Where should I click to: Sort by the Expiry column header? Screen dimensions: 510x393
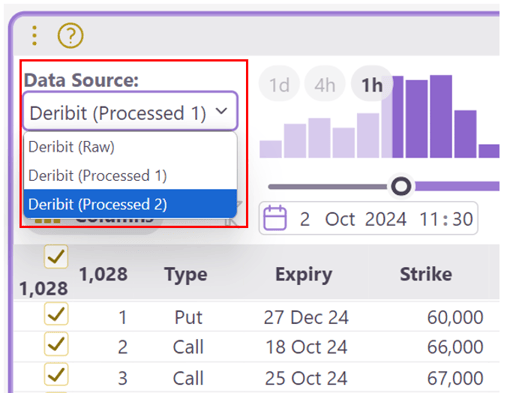[304, 275]
